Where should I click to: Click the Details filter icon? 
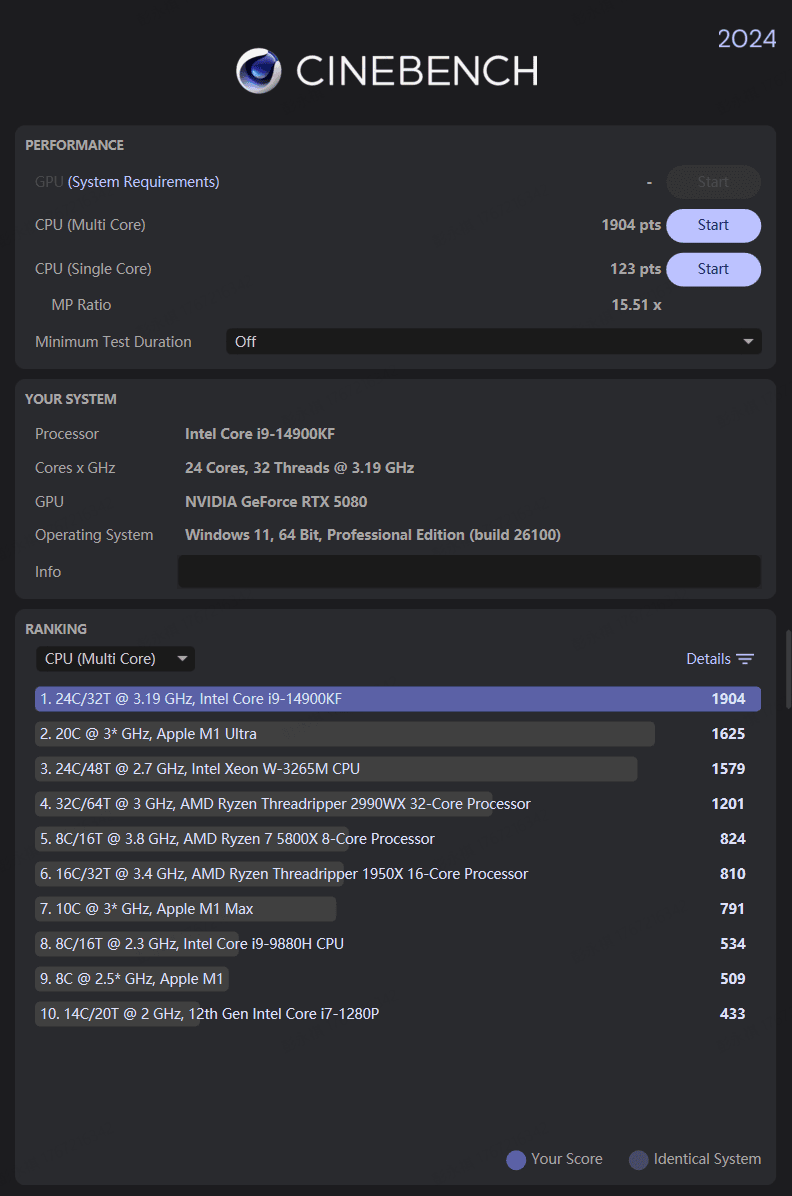click(745, 659)
